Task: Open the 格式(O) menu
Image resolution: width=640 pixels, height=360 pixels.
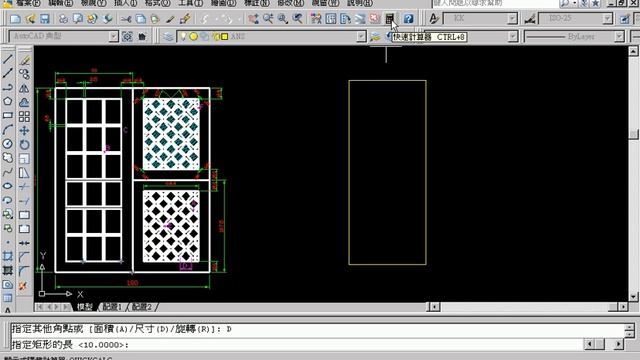Action: (x=158, y=3)
